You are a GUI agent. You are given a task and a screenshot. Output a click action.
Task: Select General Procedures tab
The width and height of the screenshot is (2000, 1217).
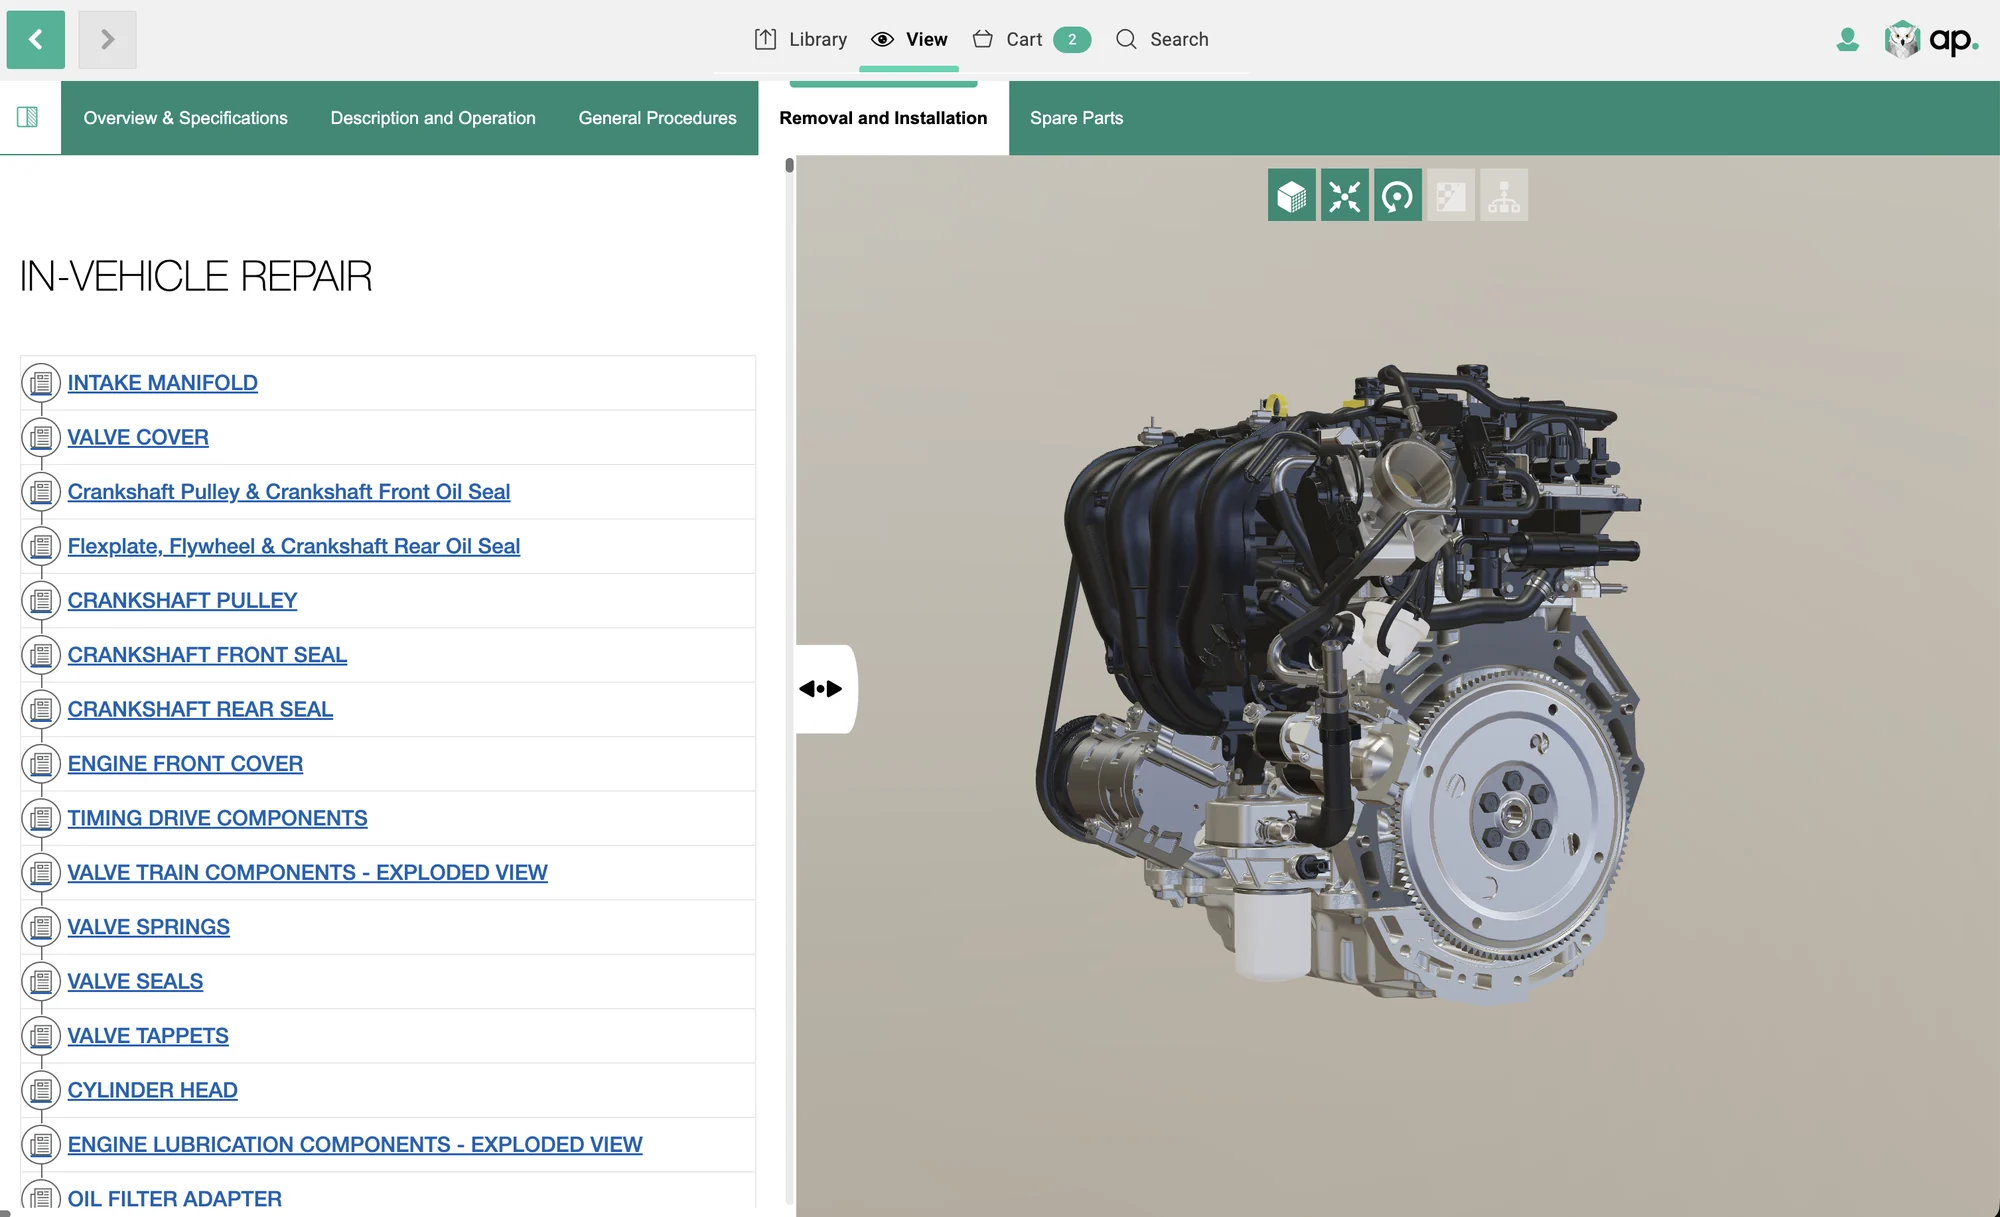click(657, 118)
